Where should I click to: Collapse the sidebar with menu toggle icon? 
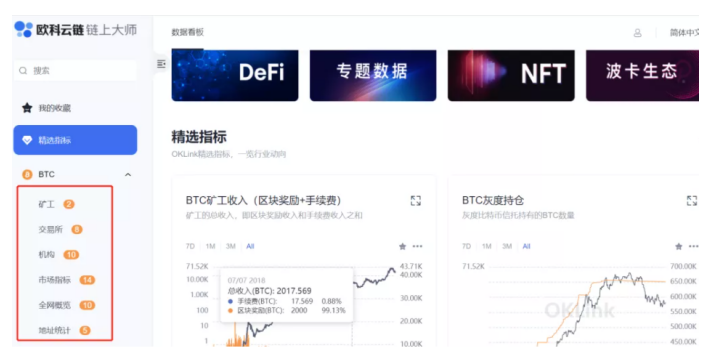[161, 64]
